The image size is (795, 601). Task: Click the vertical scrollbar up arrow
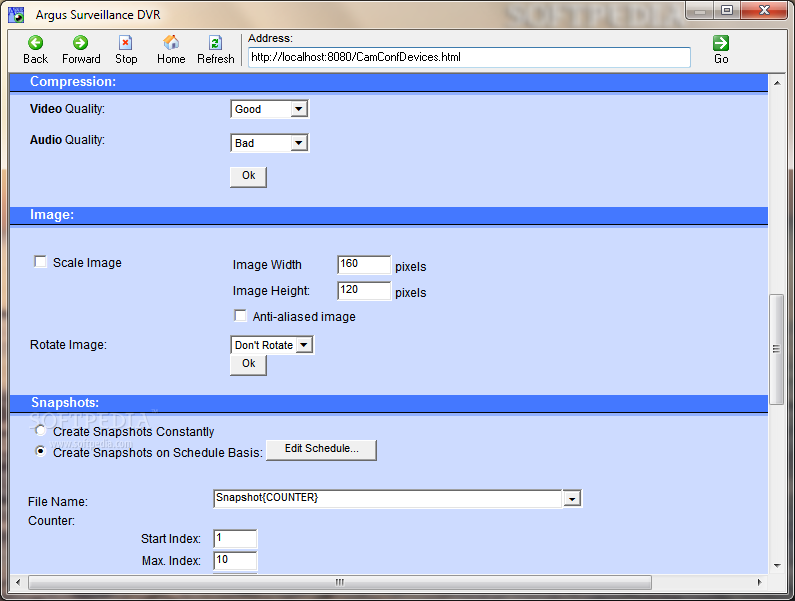click(777, 83)
